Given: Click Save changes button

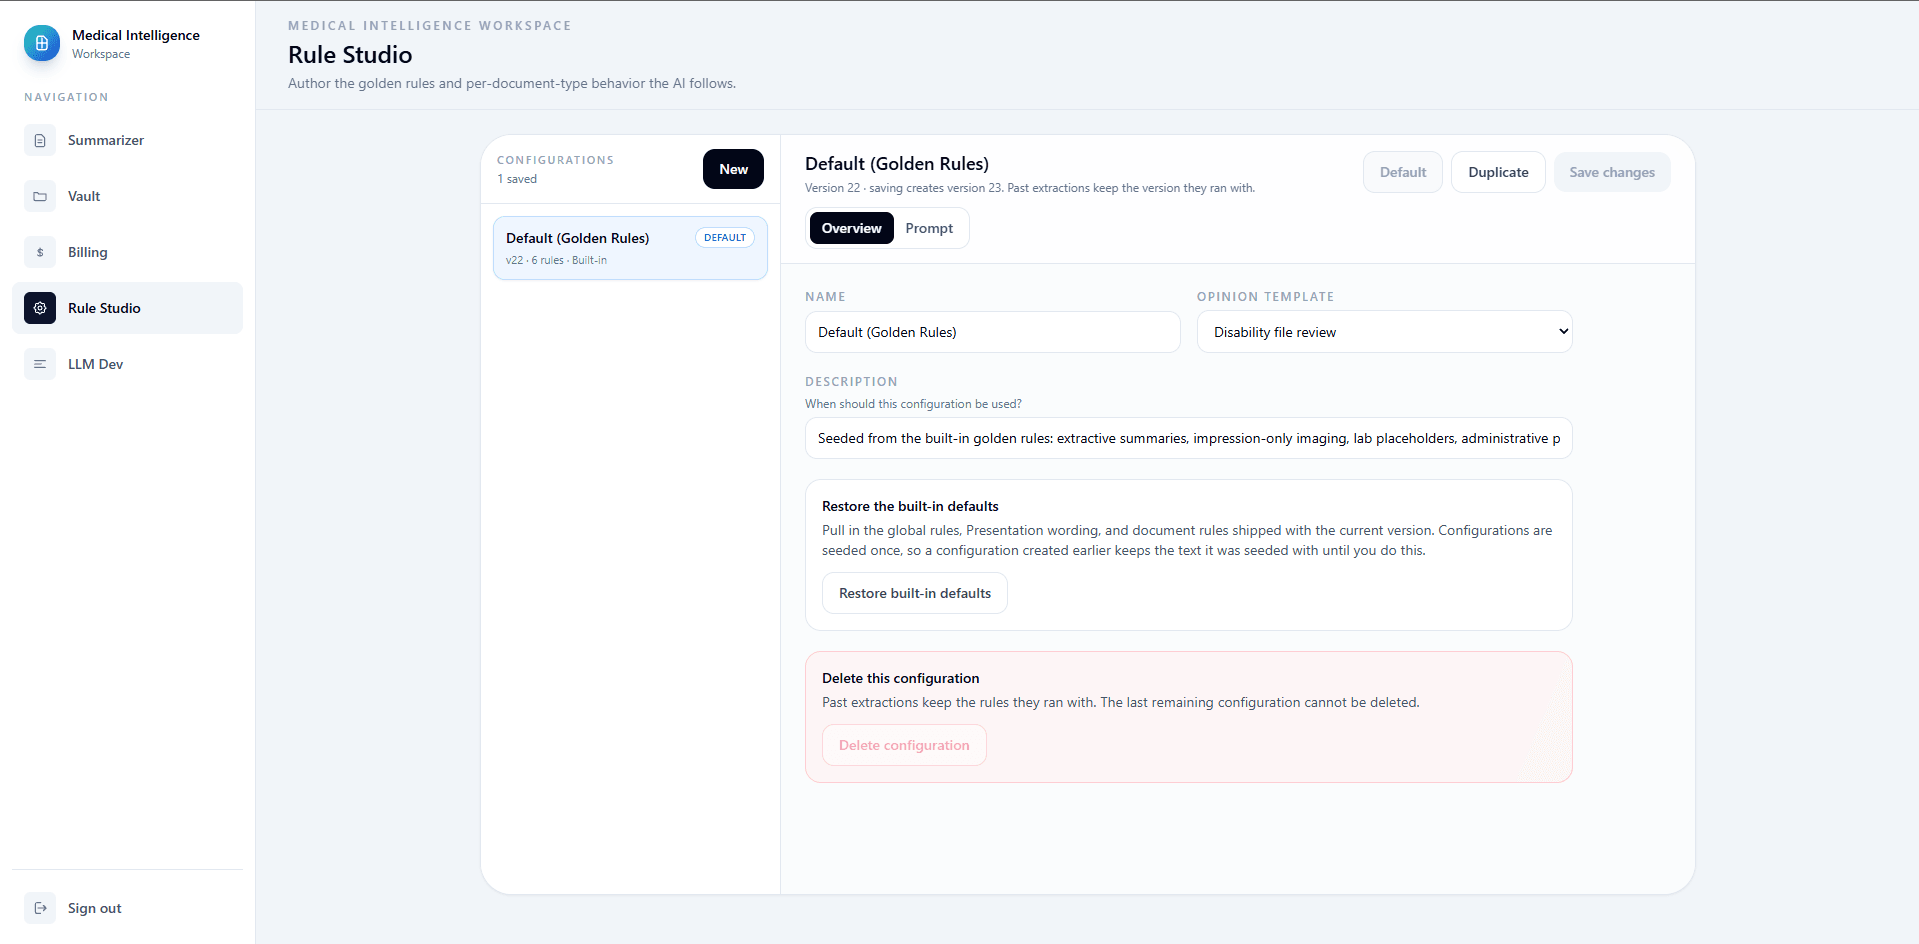Looking at the screenshot, I should tap(1612, 172).
